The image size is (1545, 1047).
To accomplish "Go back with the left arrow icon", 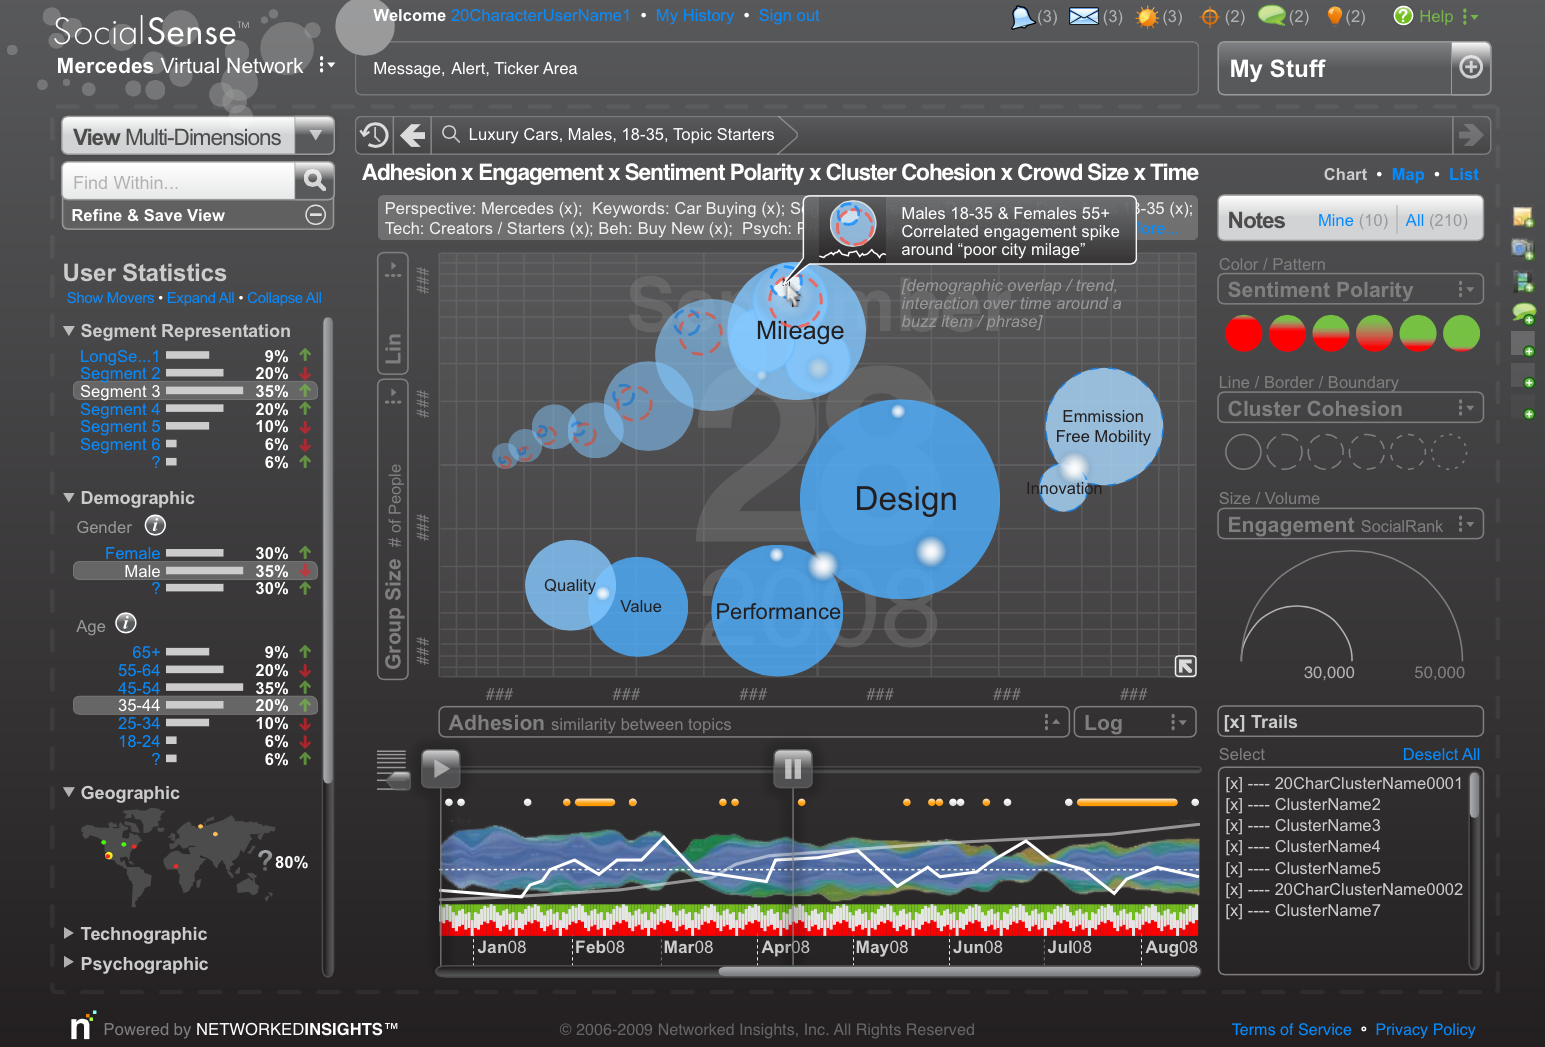I will [x=412, y=135].
